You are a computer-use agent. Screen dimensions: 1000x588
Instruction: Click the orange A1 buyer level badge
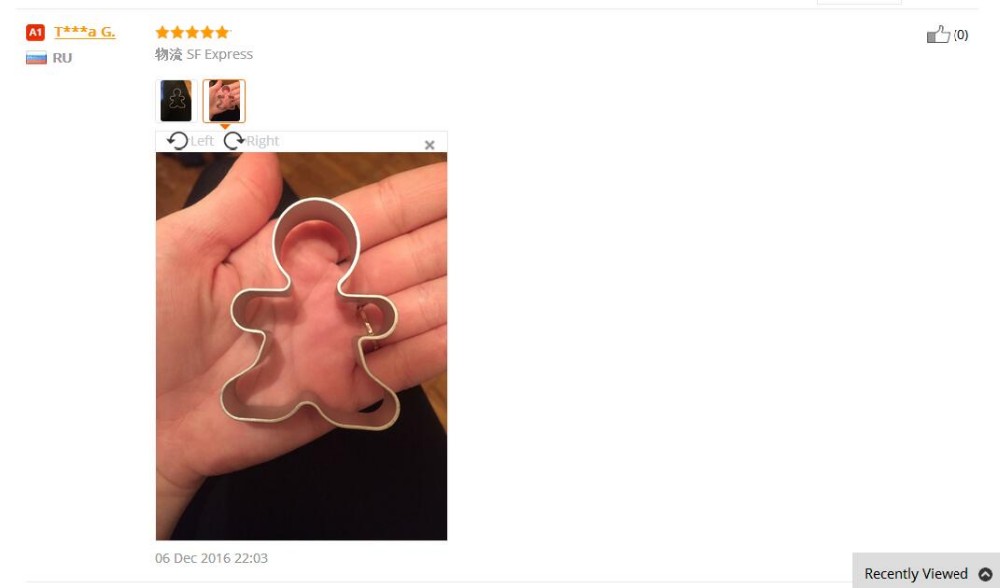[x=35, y=32]
